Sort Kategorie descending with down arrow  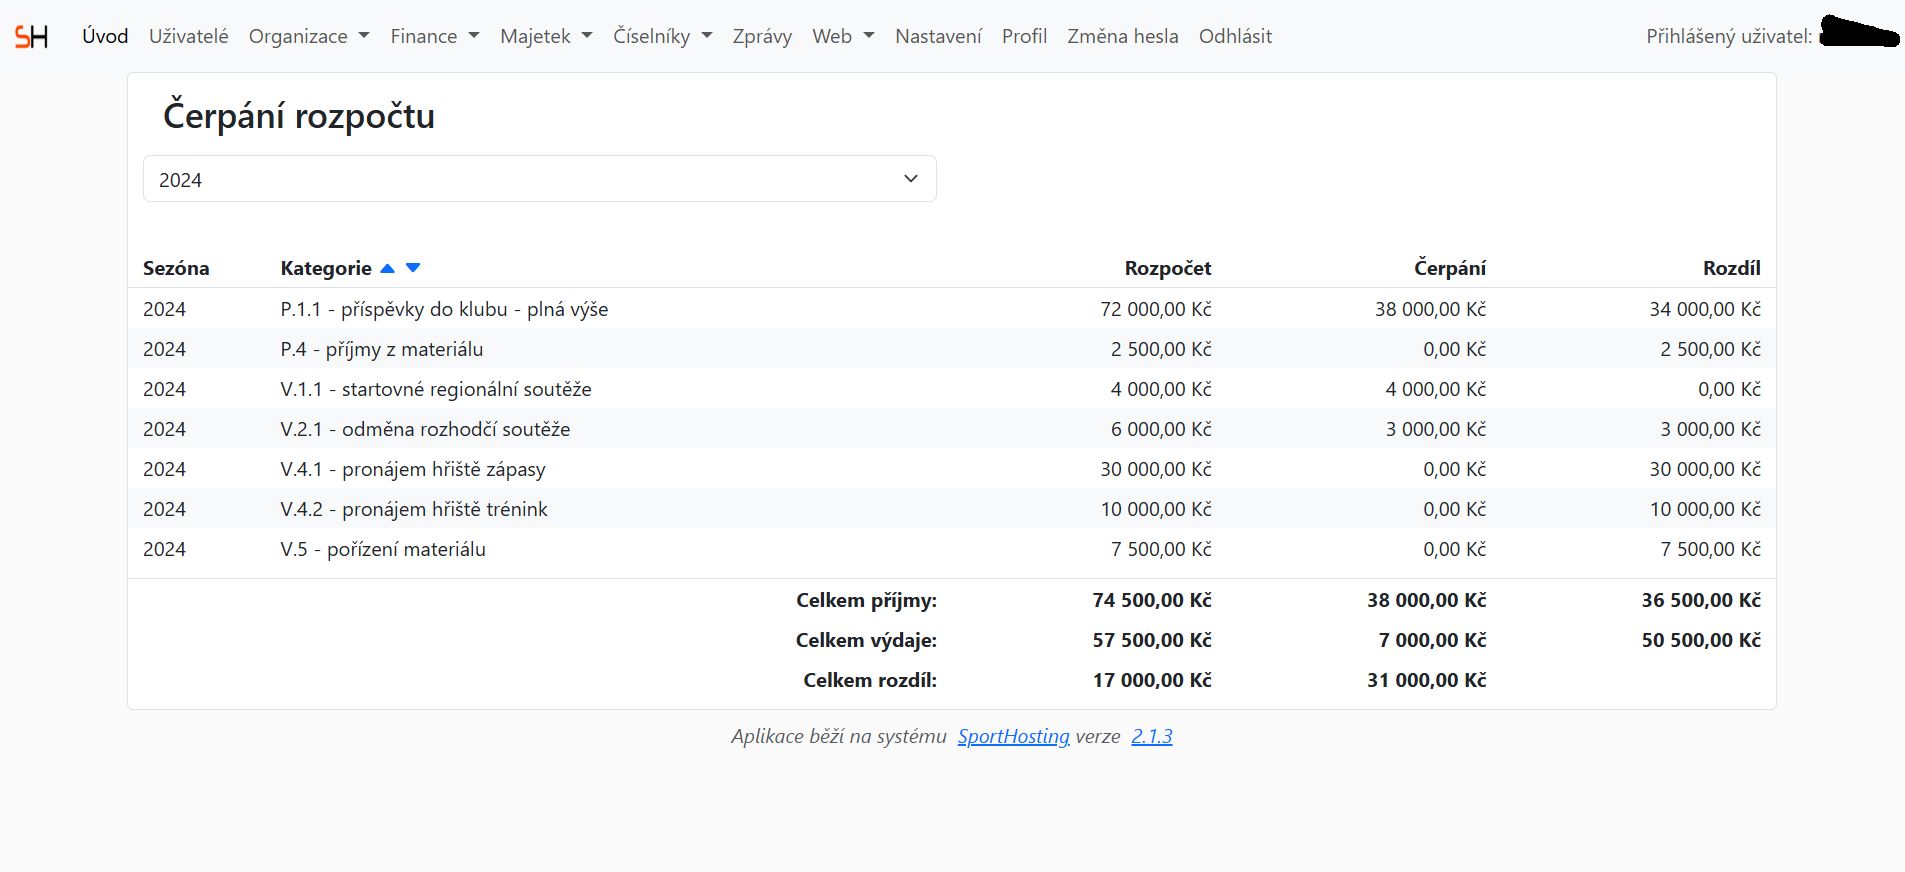point(413,268)
